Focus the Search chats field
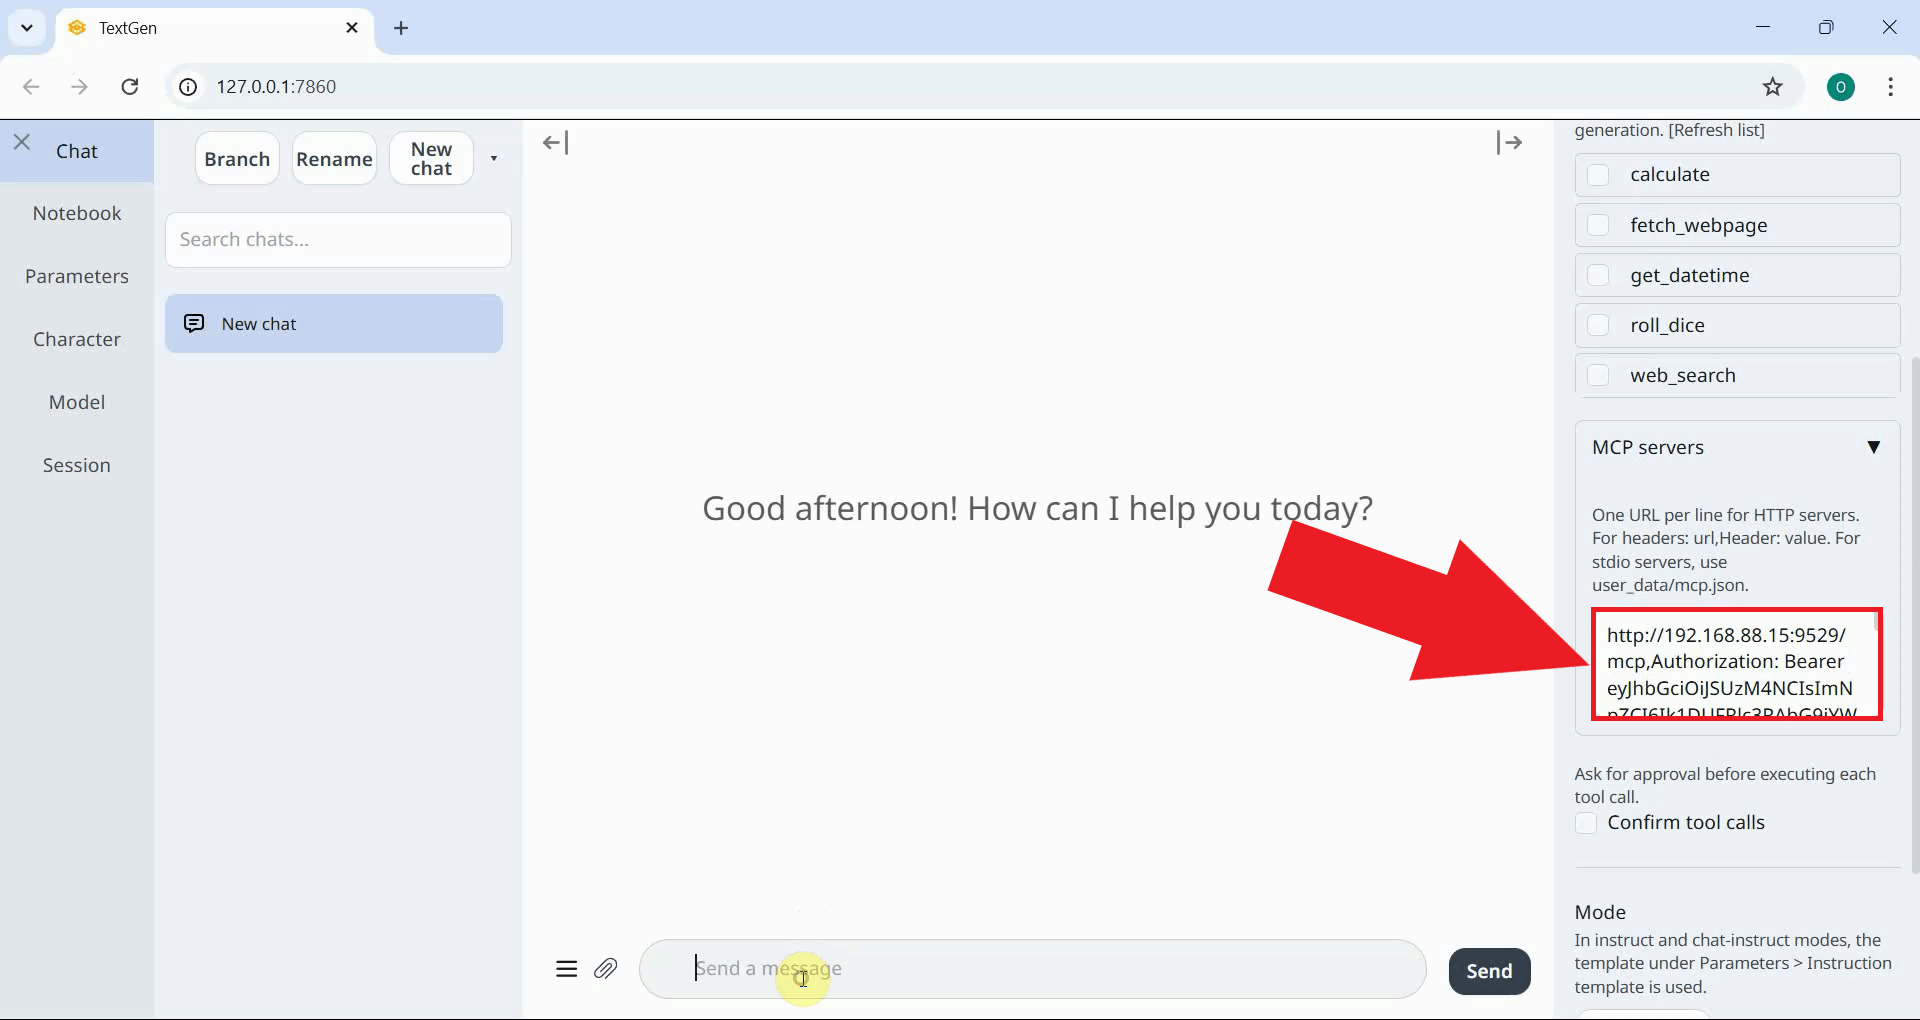 [x=338, y=240]
